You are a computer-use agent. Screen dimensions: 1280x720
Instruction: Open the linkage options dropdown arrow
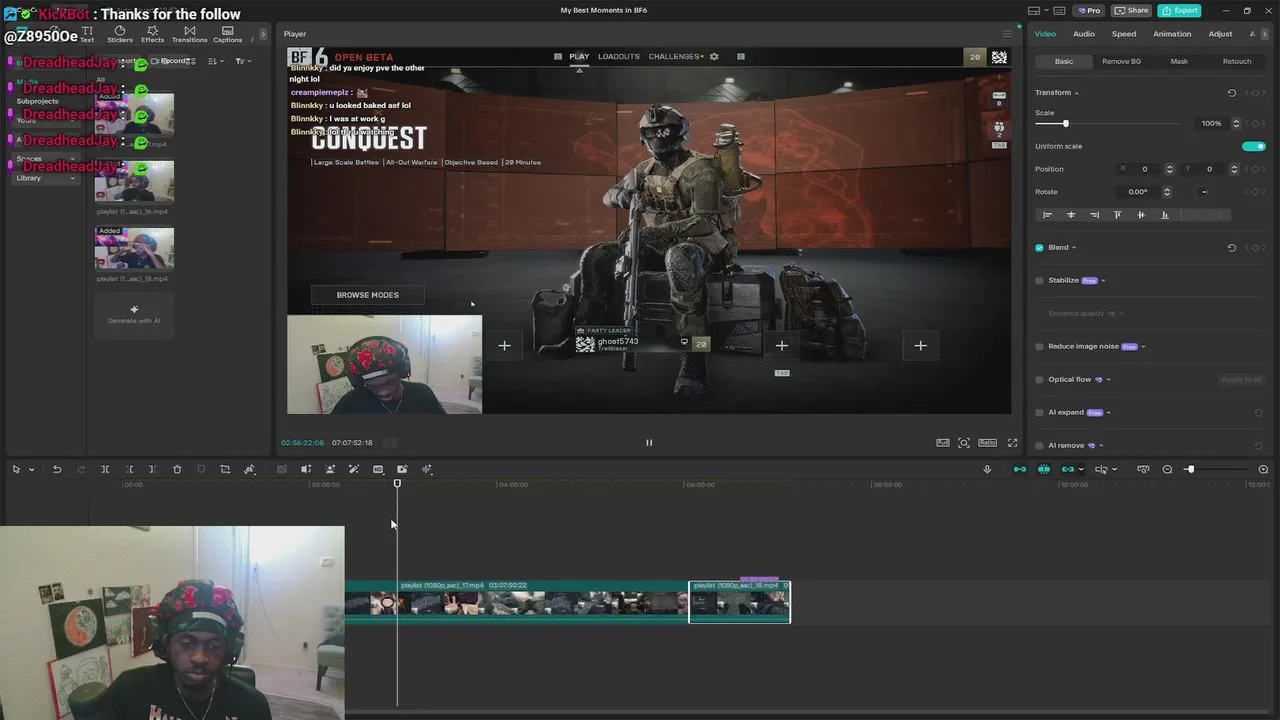(1081, 469)
